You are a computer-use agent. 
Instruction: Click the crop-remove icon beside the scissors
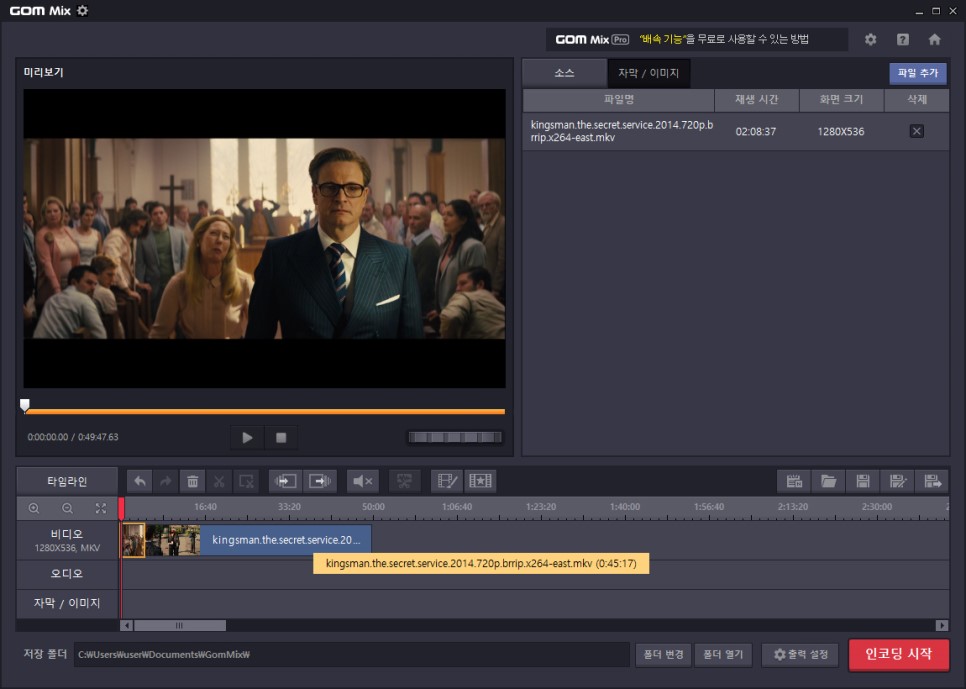246,481
